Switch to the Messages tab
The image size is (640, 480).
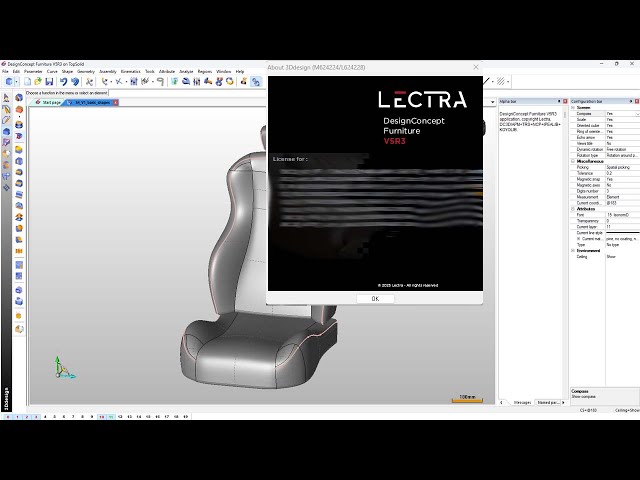point(522,402)
